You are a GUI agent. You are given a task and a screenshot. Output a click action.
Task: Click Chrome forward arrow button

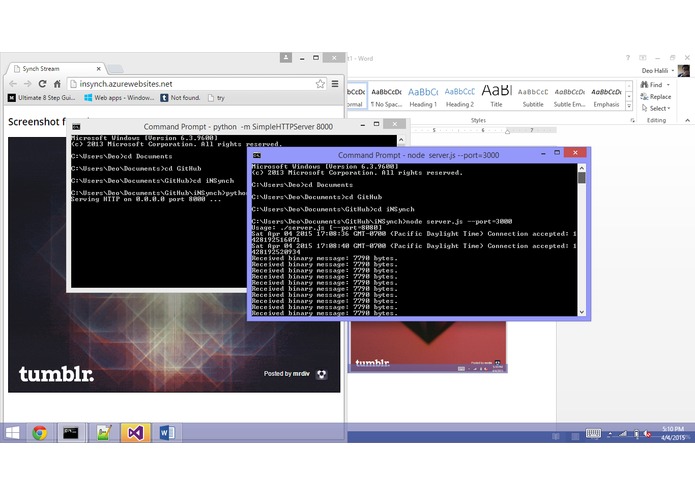click(x=27, y=84)
